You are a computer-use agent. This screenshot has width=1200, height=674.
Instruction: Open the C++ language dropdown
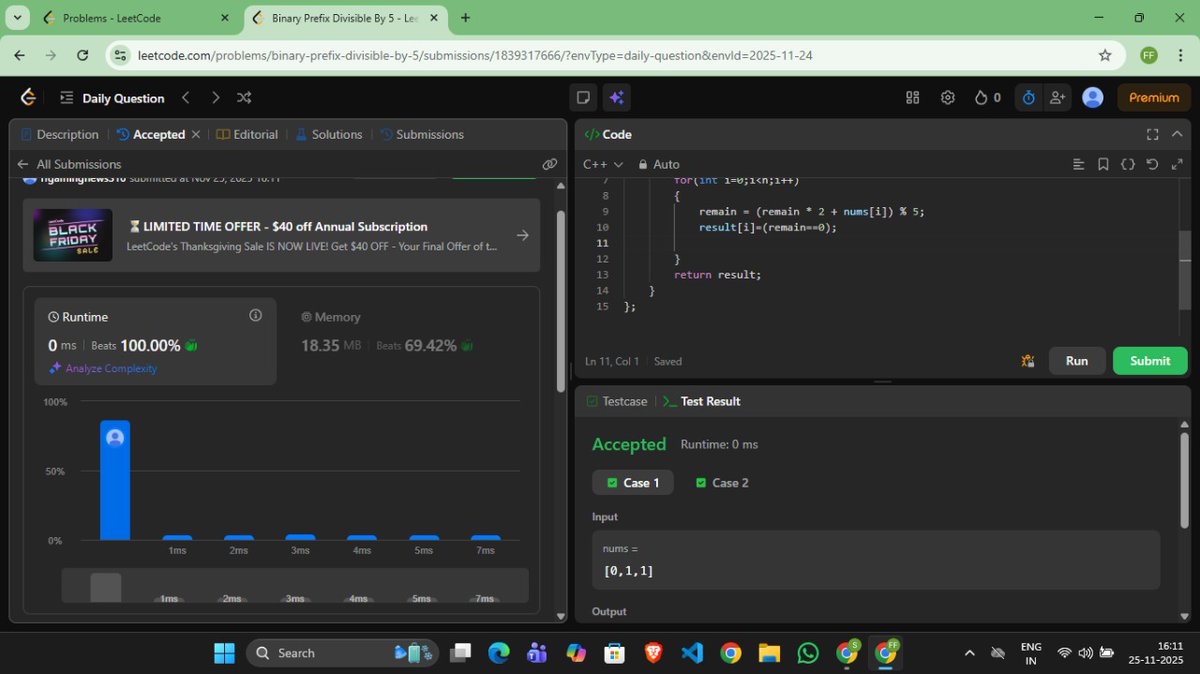(x=601, y=164)
